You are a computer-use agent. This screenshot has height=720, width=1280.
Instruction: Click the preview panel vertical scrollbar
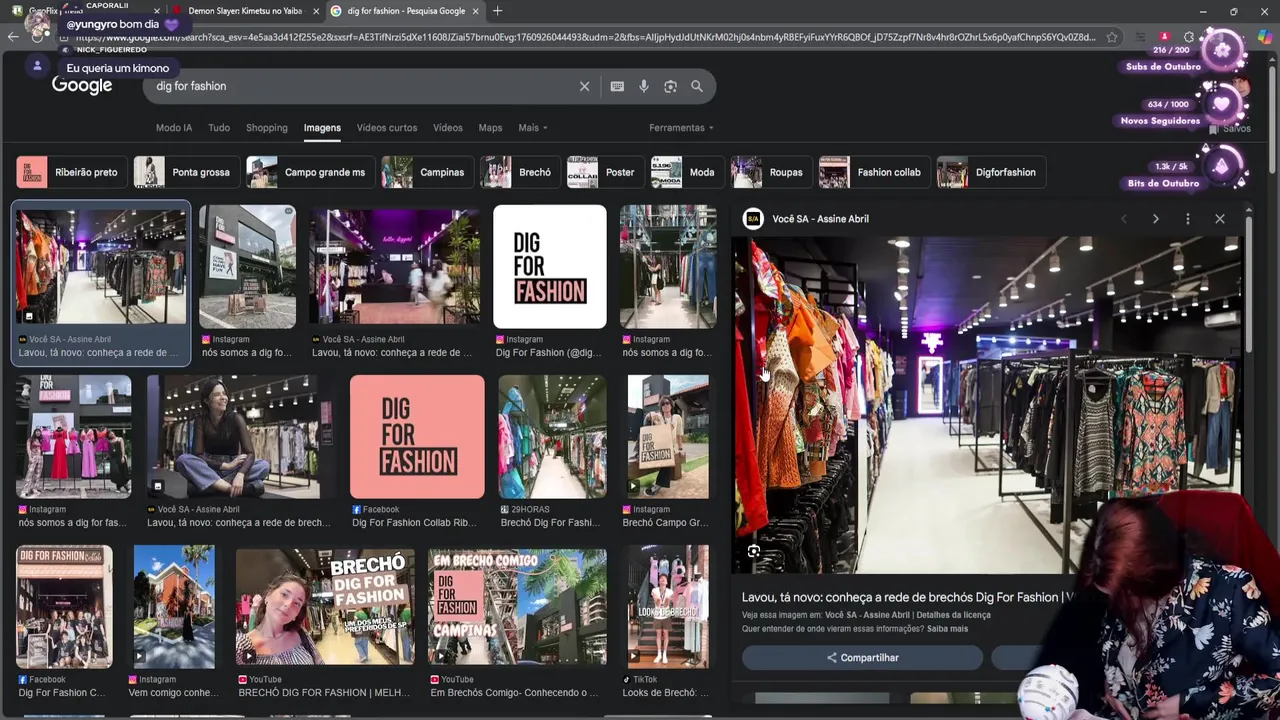pyautogui.click(x=1249, y=285)
